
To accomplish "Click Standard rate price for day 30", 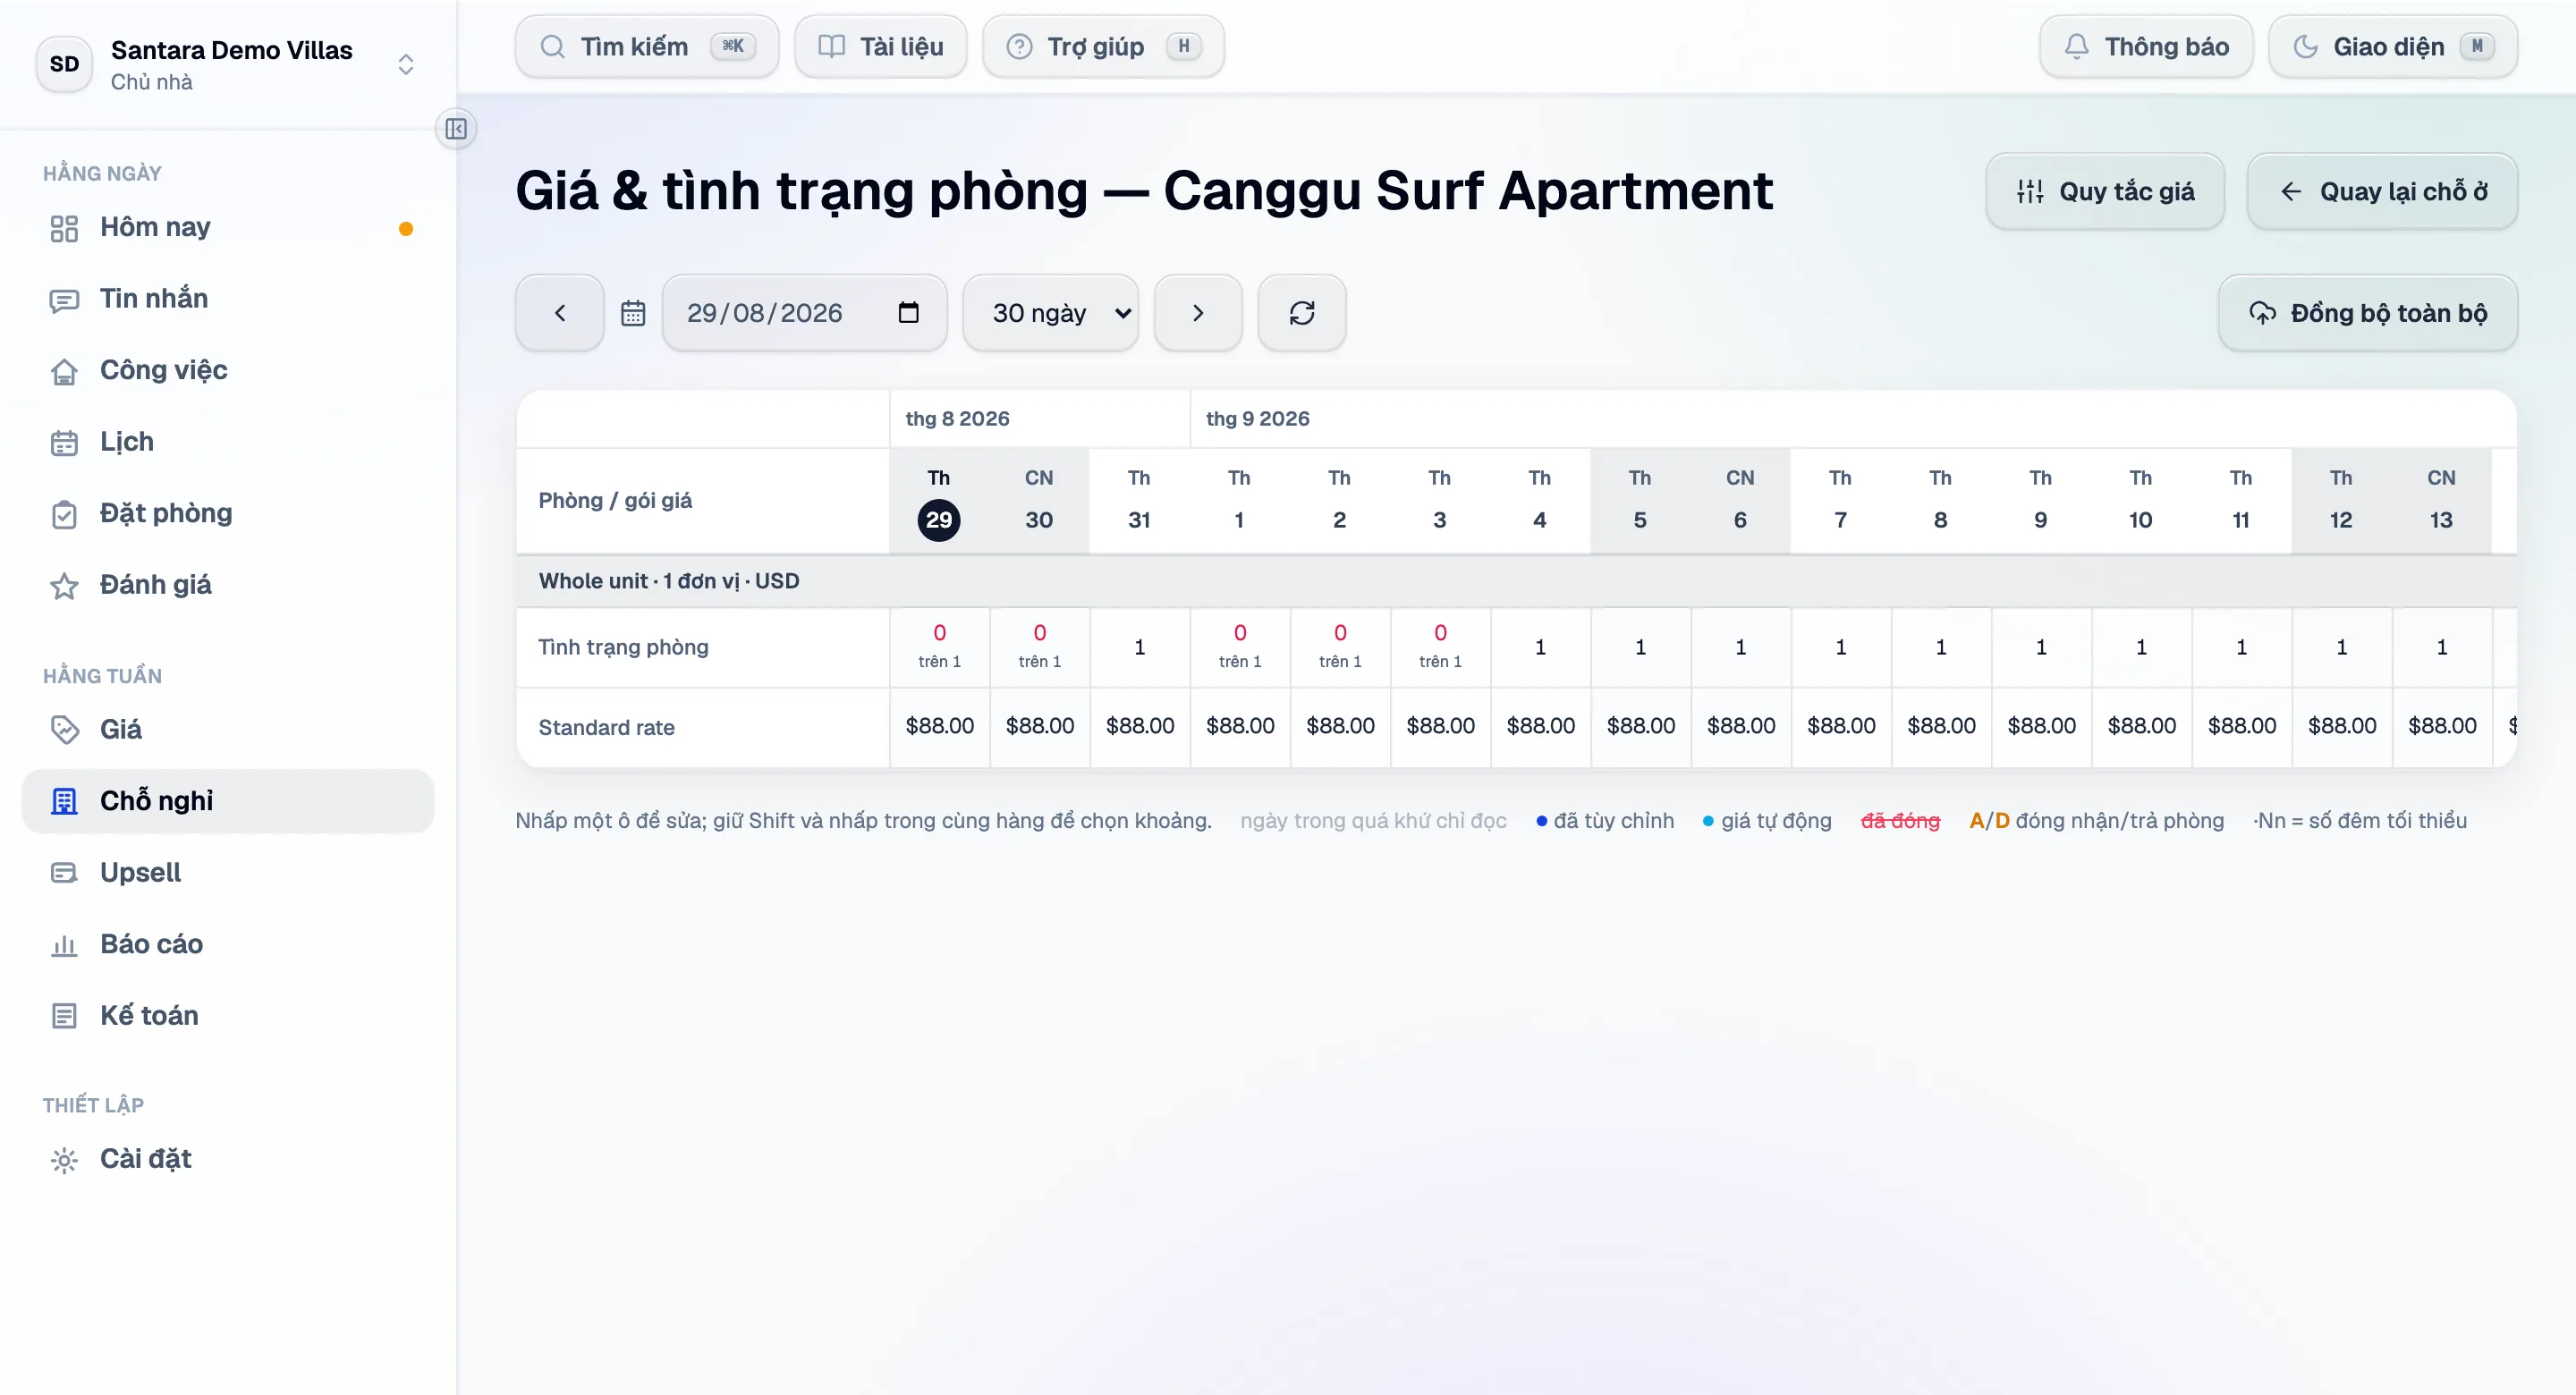I will 1040,727.
